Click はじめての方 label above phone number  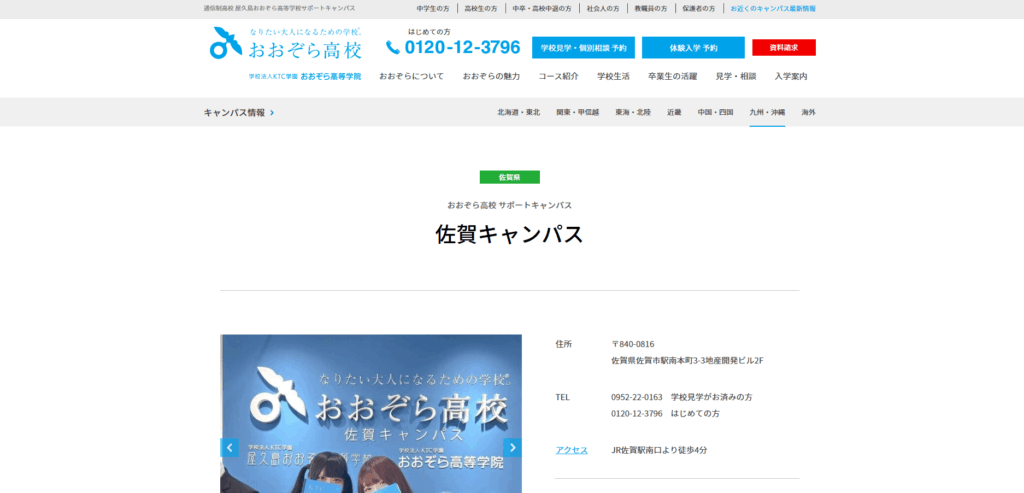point(429,31)
